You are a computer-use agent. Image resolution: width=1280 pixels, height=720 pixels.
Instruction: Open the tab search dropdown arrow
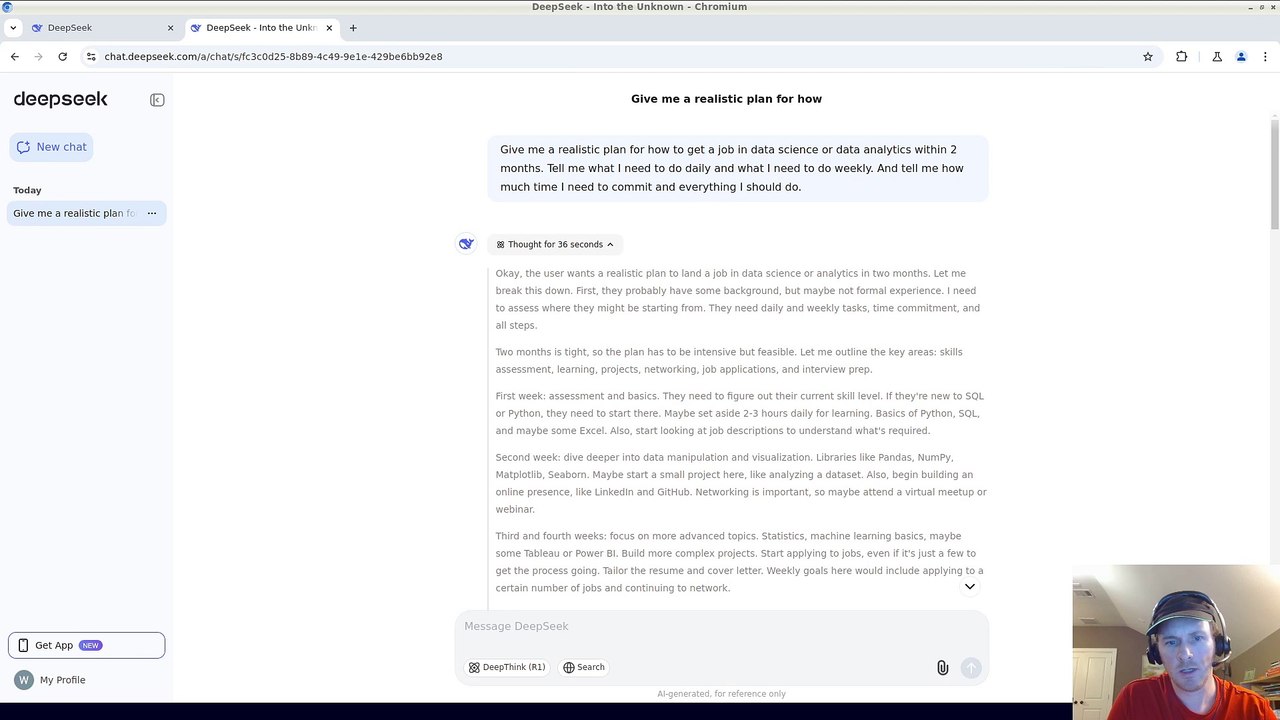point(13,28)
